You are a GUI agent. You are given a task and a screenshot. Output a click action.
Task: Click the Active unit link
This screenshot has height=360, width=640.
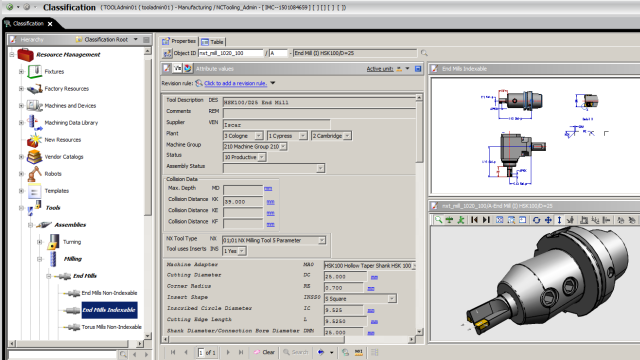[x=380, y=69]
